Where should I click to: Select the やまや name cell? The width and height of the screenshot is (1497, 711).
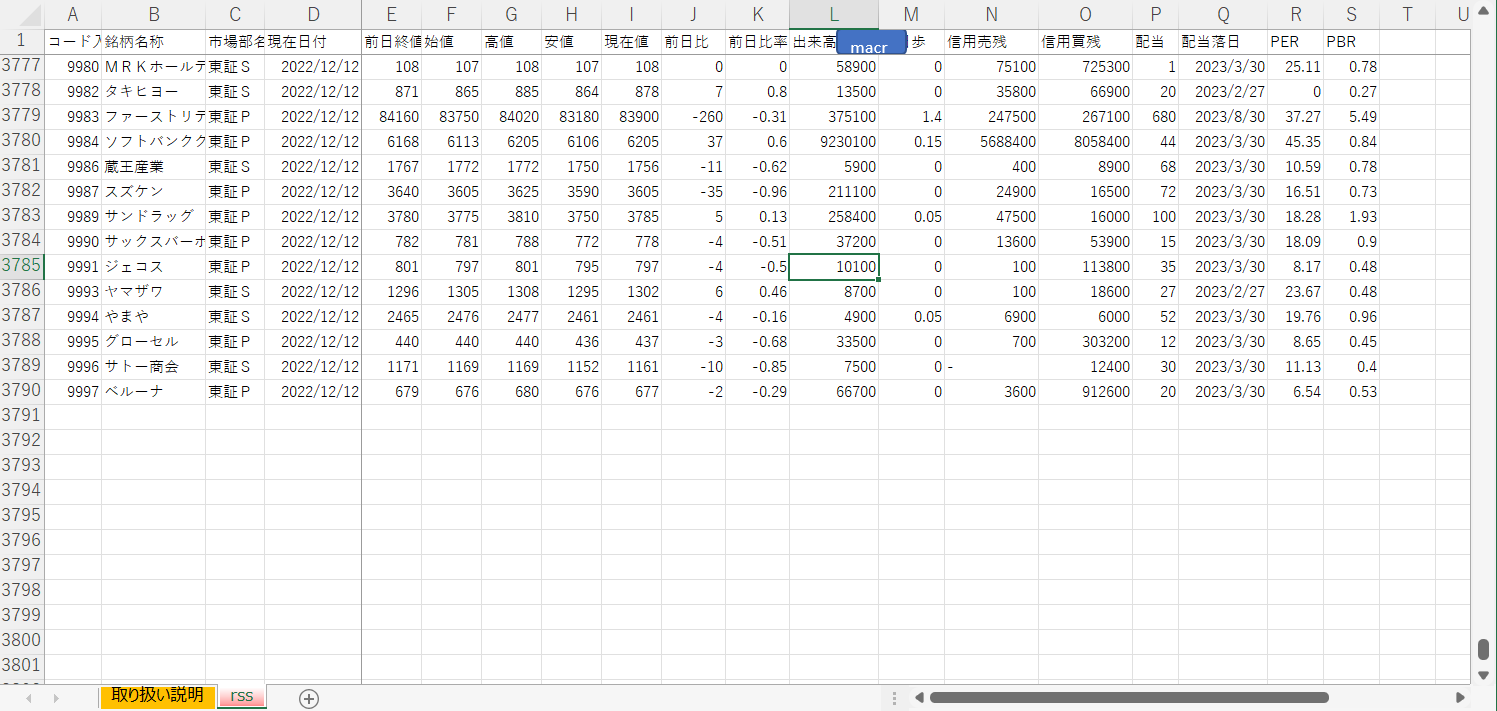click(x=153, y=317)
